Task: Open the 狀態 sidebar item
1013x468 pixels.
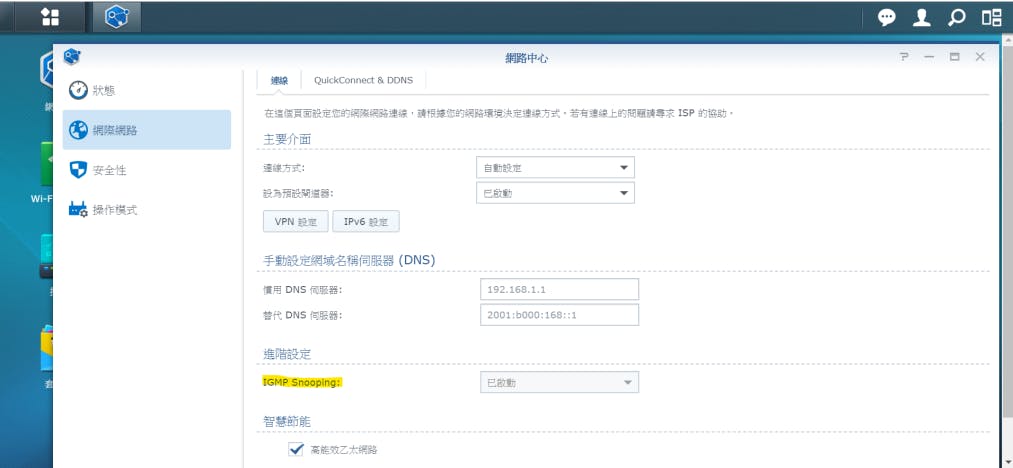Action: [147, 90]
